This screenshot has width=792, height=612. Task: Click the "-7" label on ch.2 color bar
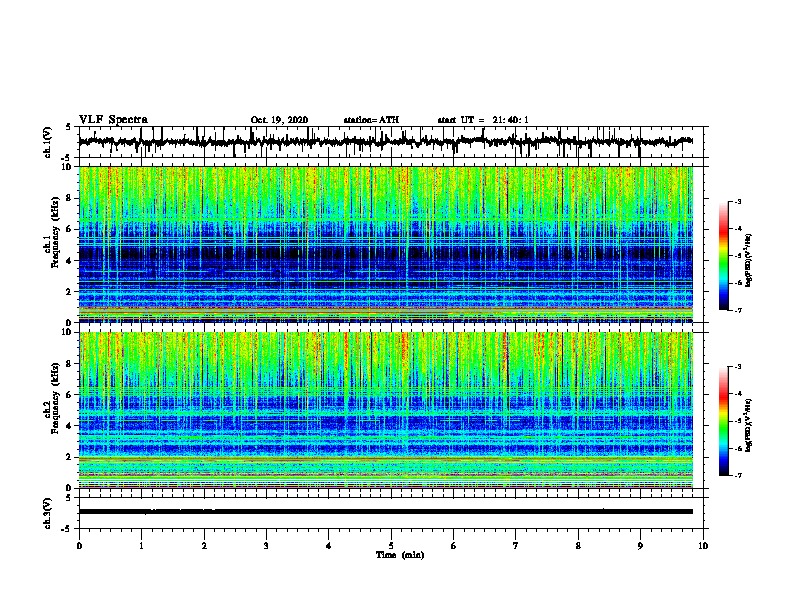738,475
